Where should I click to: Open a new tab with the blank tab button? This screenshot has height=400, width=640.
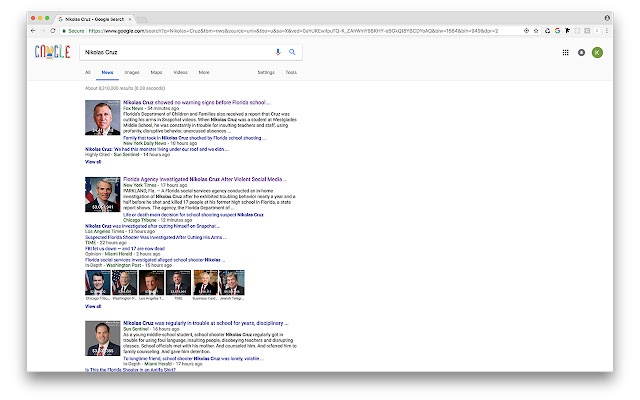click(x=142, y=19)
